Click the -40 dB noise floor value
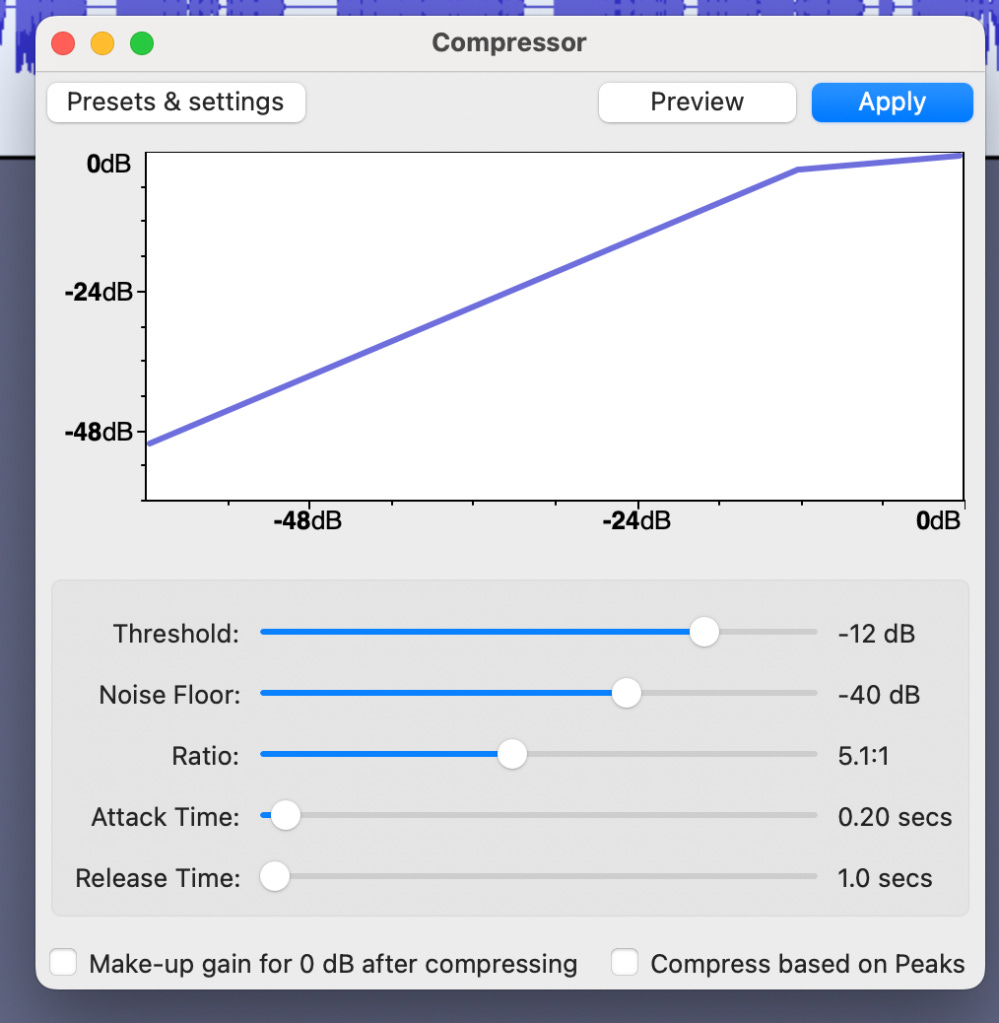 [878, 695]
